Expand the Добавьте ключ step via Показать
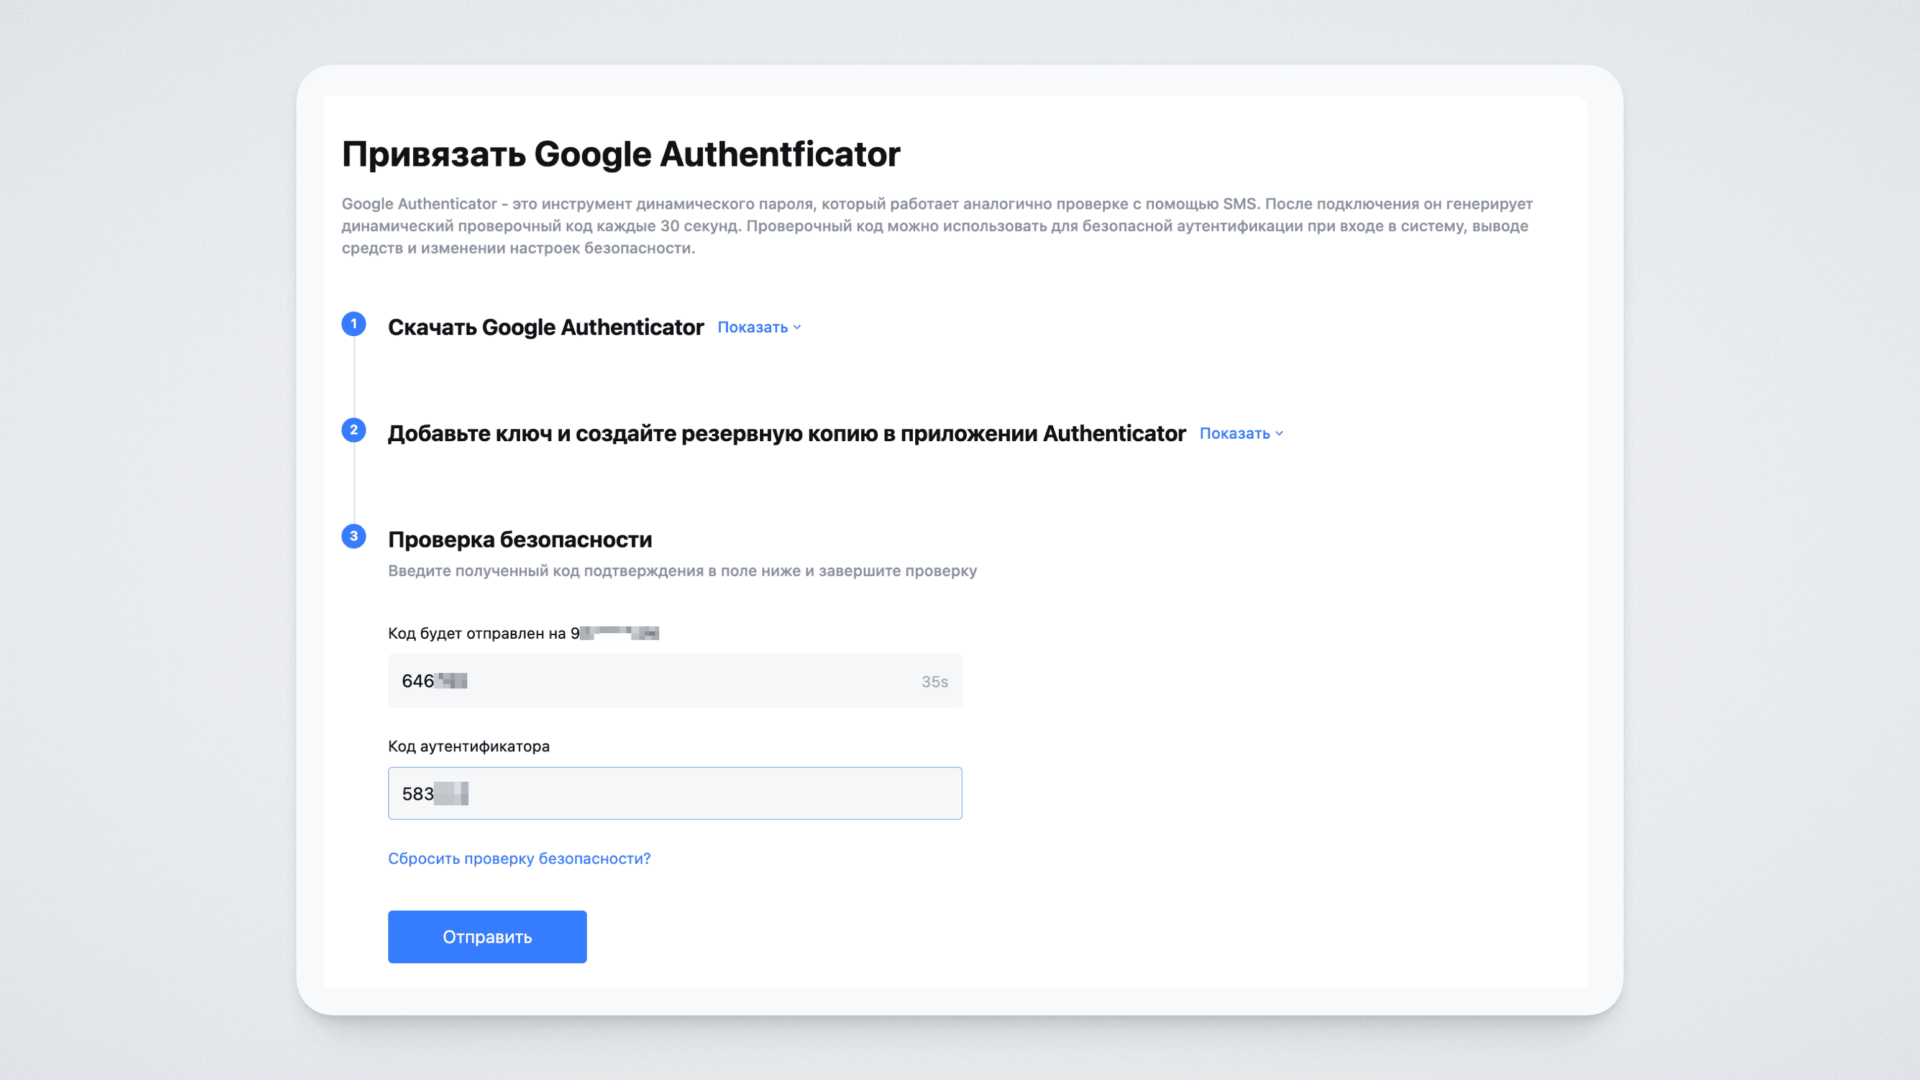Screen dimensions: 1920x1080 [1234, 434]
